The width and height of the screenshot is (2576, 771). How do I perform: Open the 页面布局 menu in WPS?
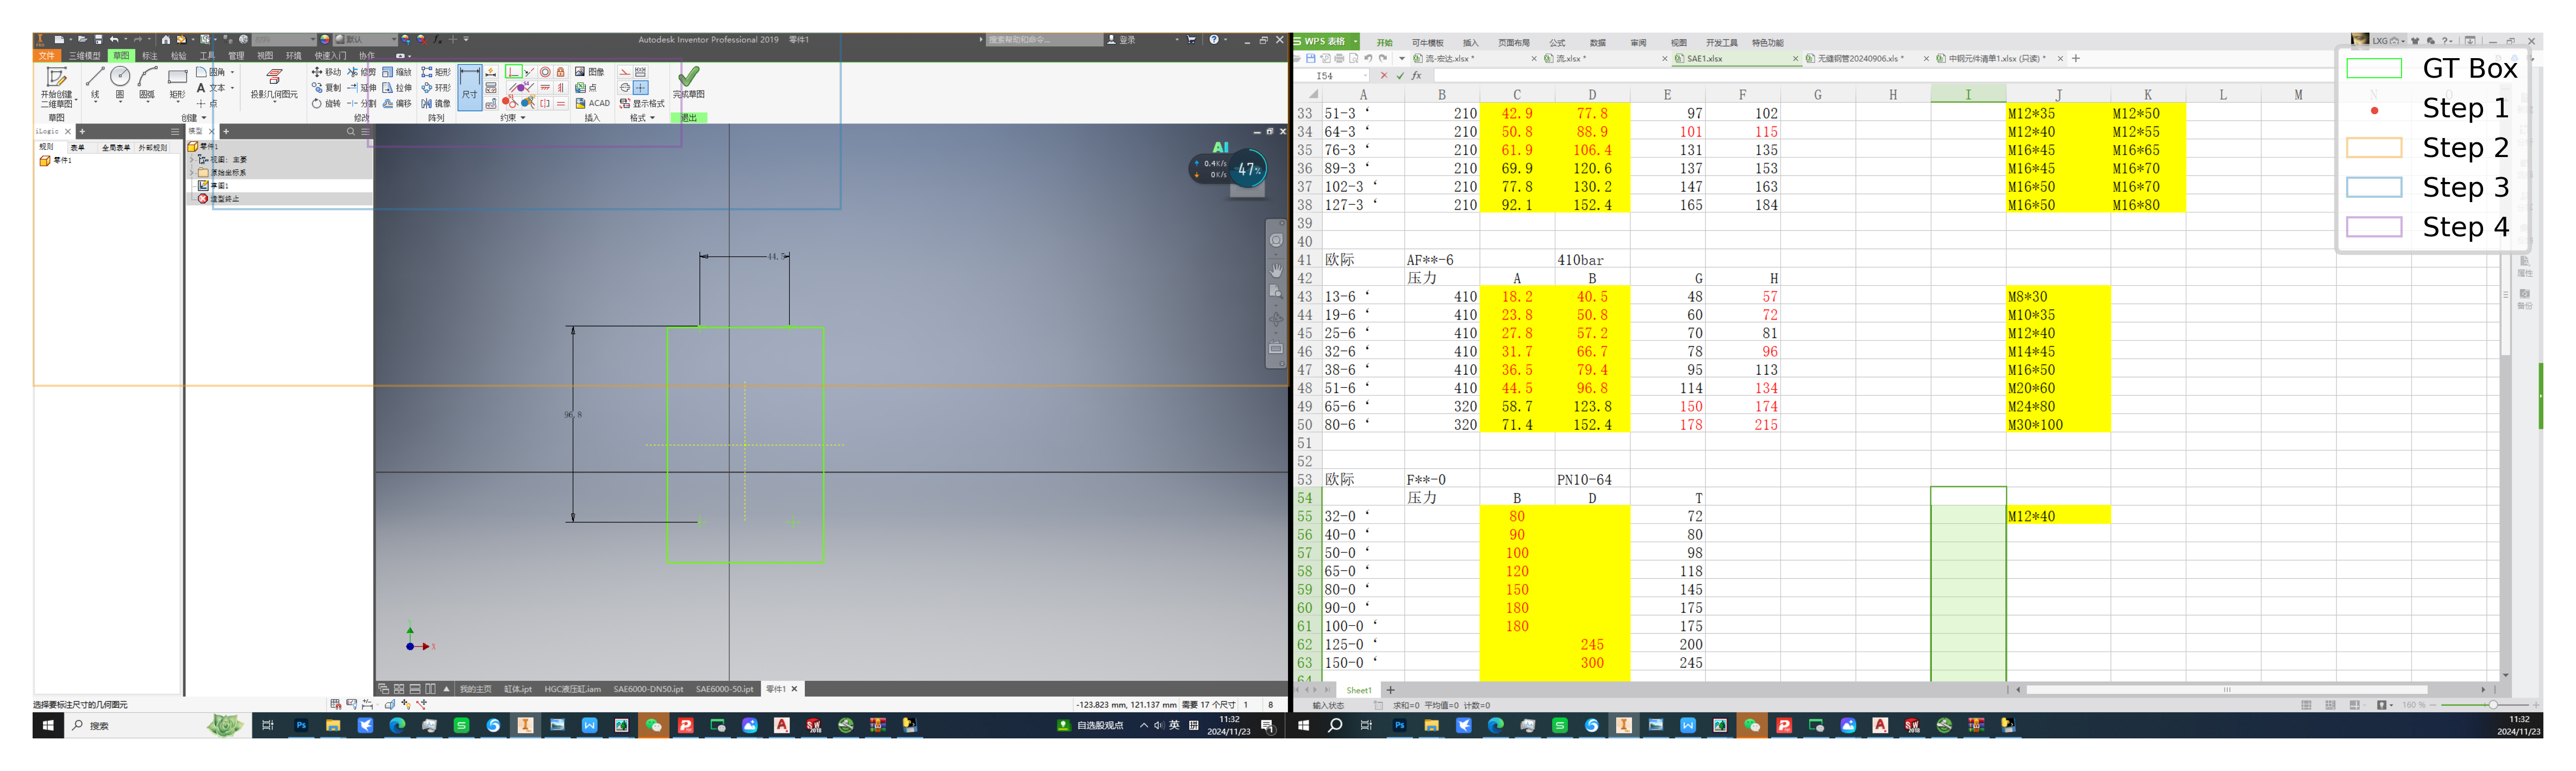coord(1513,43)
